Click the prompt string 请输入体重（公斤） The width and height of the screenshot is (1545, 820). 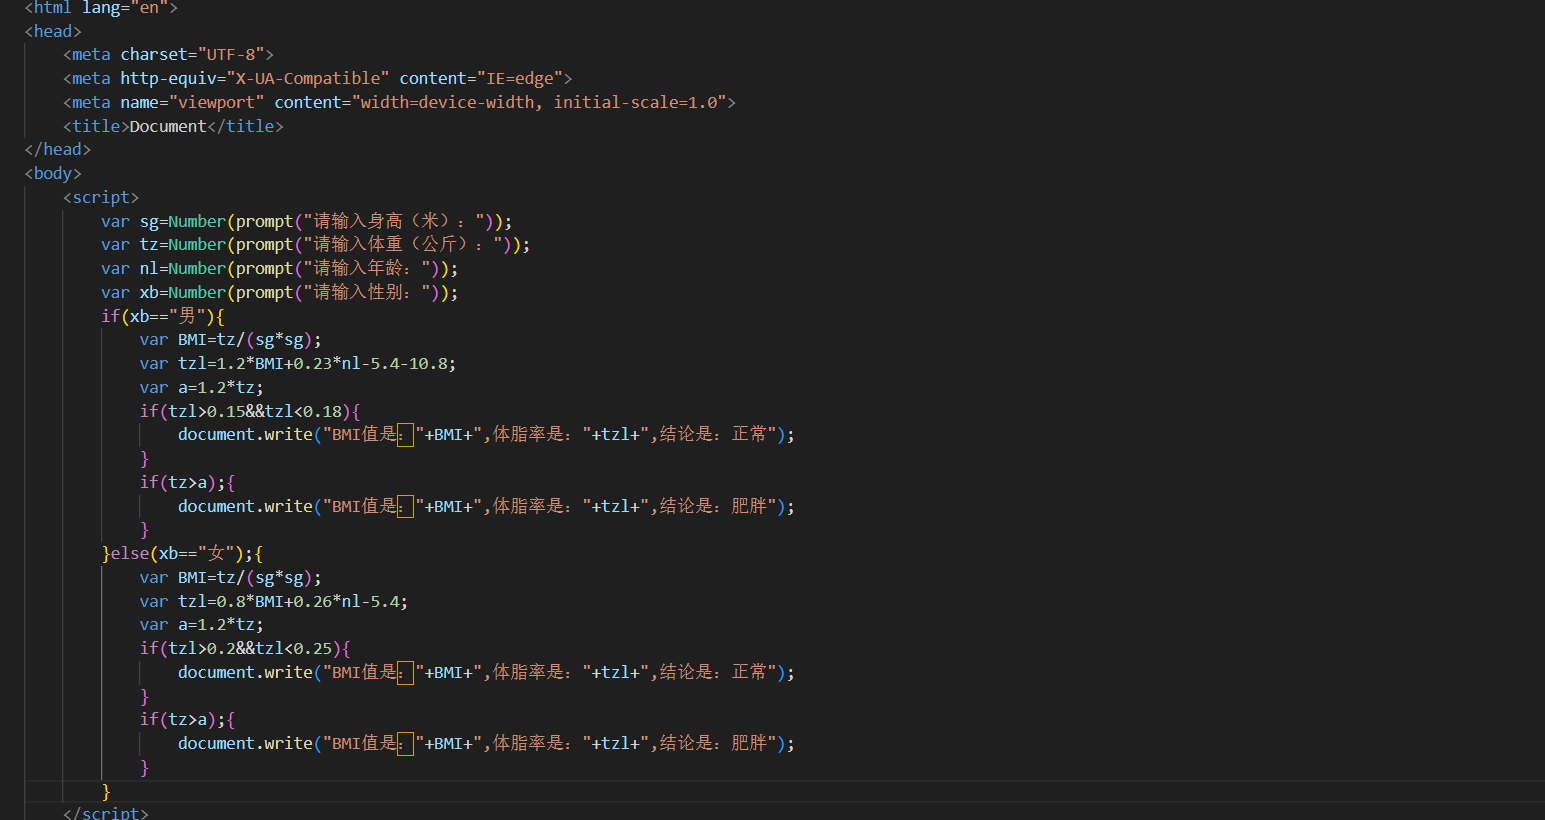point(403,244)
